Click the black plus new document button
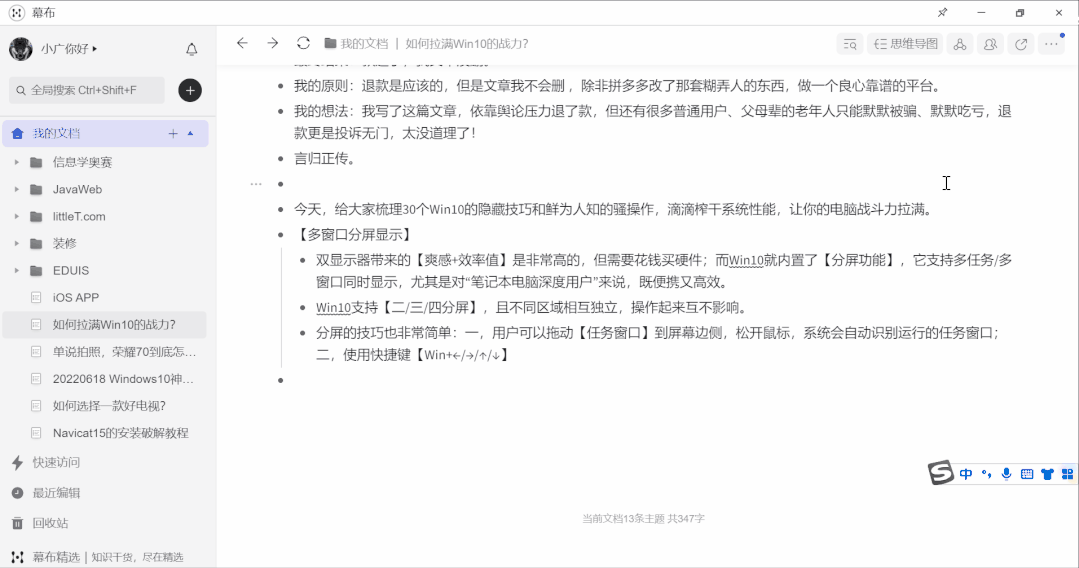This screenshot has height=568, width=1079. [190, 90]
